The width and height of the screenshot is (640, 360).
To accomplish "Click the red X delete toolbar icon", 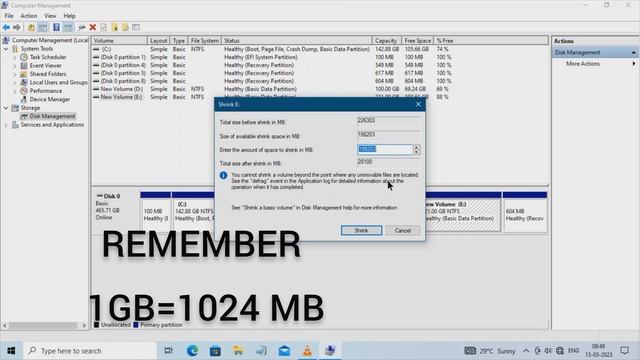I will point(93,27).
